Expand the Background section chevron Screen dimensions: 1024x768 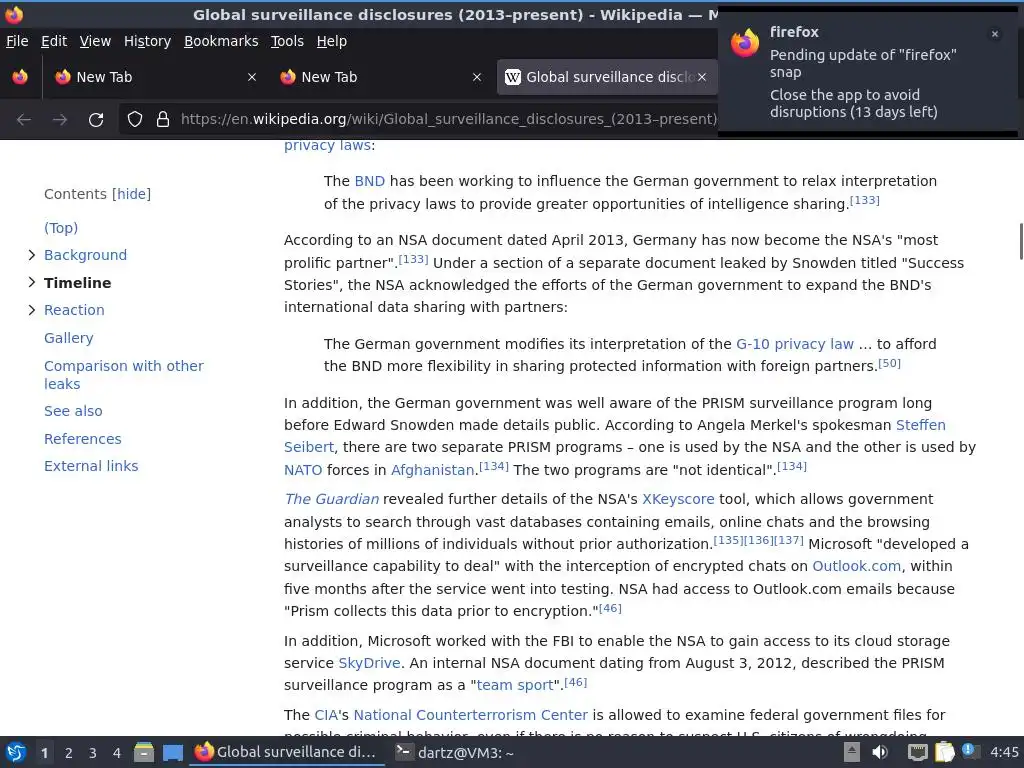tap(31, 255)
